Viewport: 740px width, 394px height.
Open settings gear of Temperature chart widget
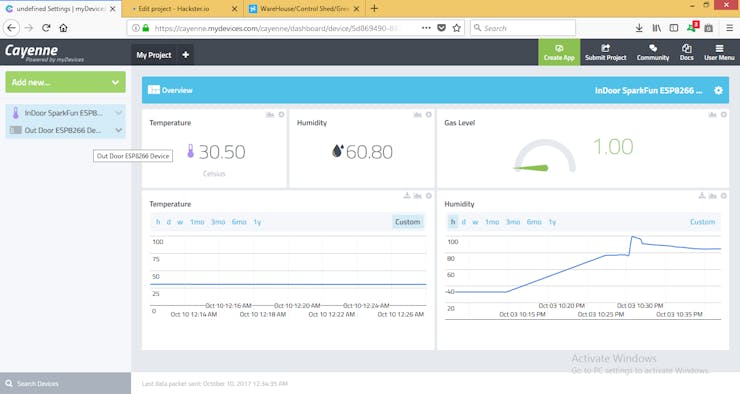click(429, 196)
